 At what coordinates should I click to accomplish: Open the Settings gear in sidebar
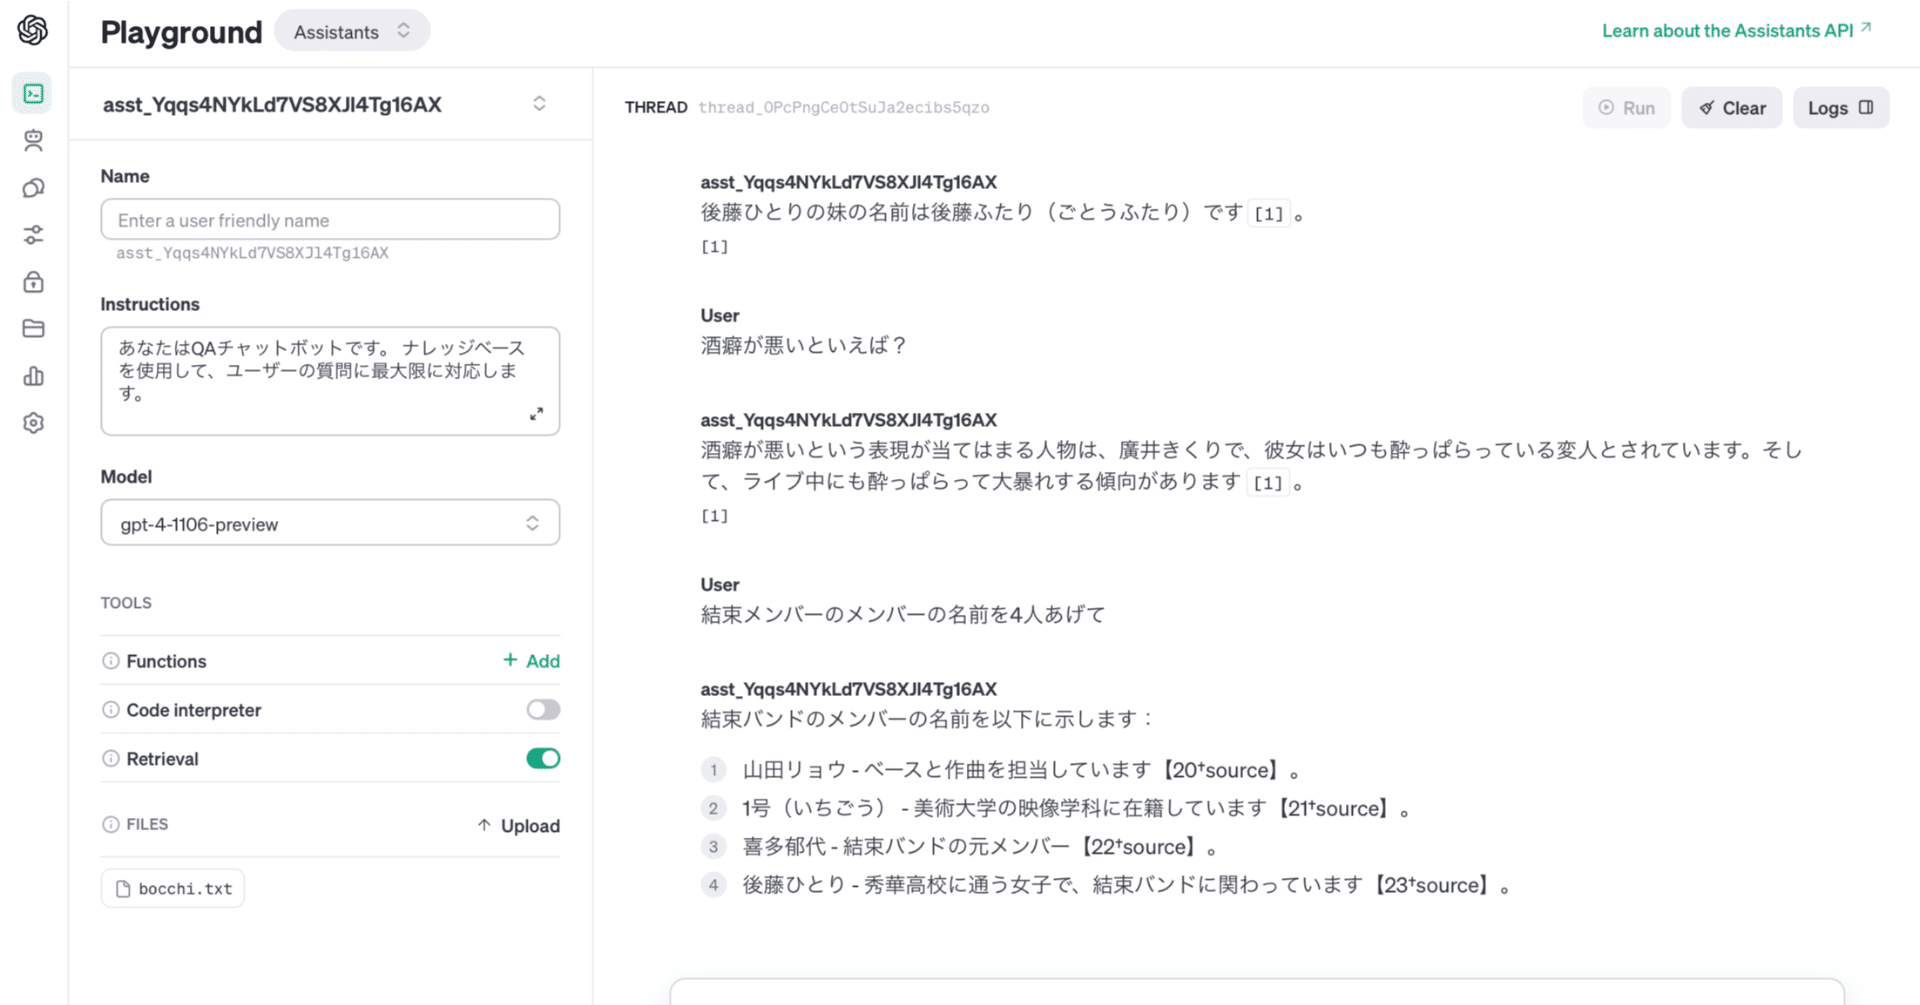click(x=33, y=422)
